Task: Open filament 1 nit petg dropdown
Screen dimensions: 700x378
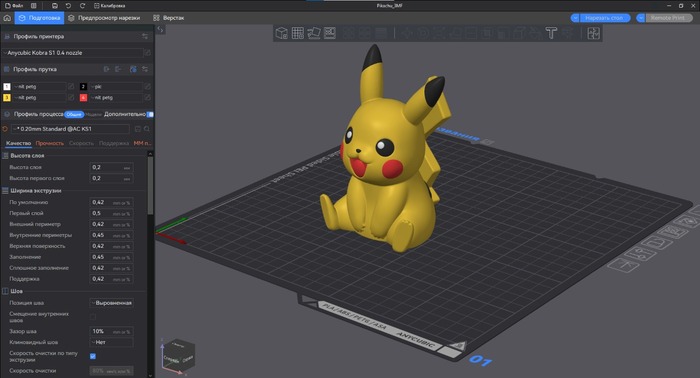Action: (x=39, y=87)
